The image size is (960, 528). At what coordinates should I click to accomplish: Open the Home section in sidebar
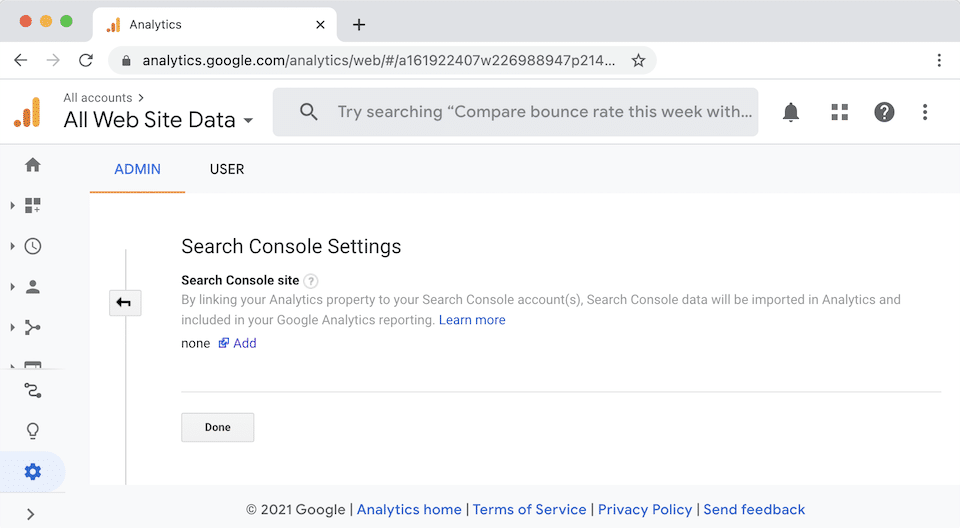pyautogui.click(x=33, y=165)
